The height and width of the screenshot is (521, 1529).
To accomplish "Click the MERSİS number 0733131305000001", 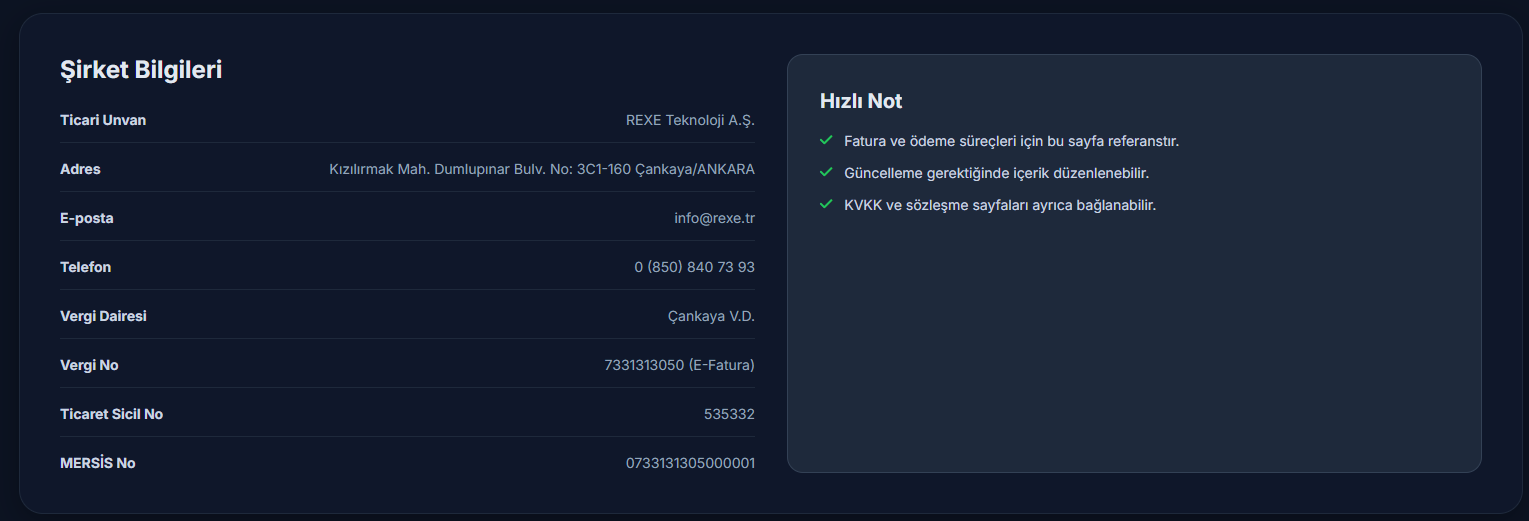I will (x=690, y=463).
